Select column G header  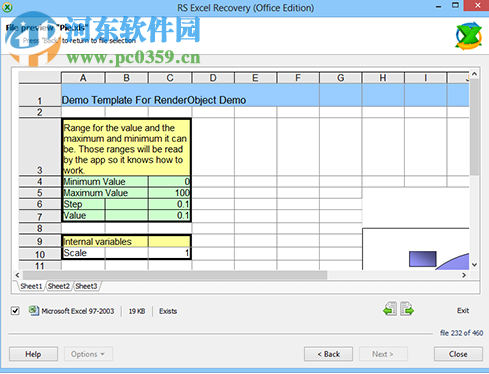click(x=340, y=78)
